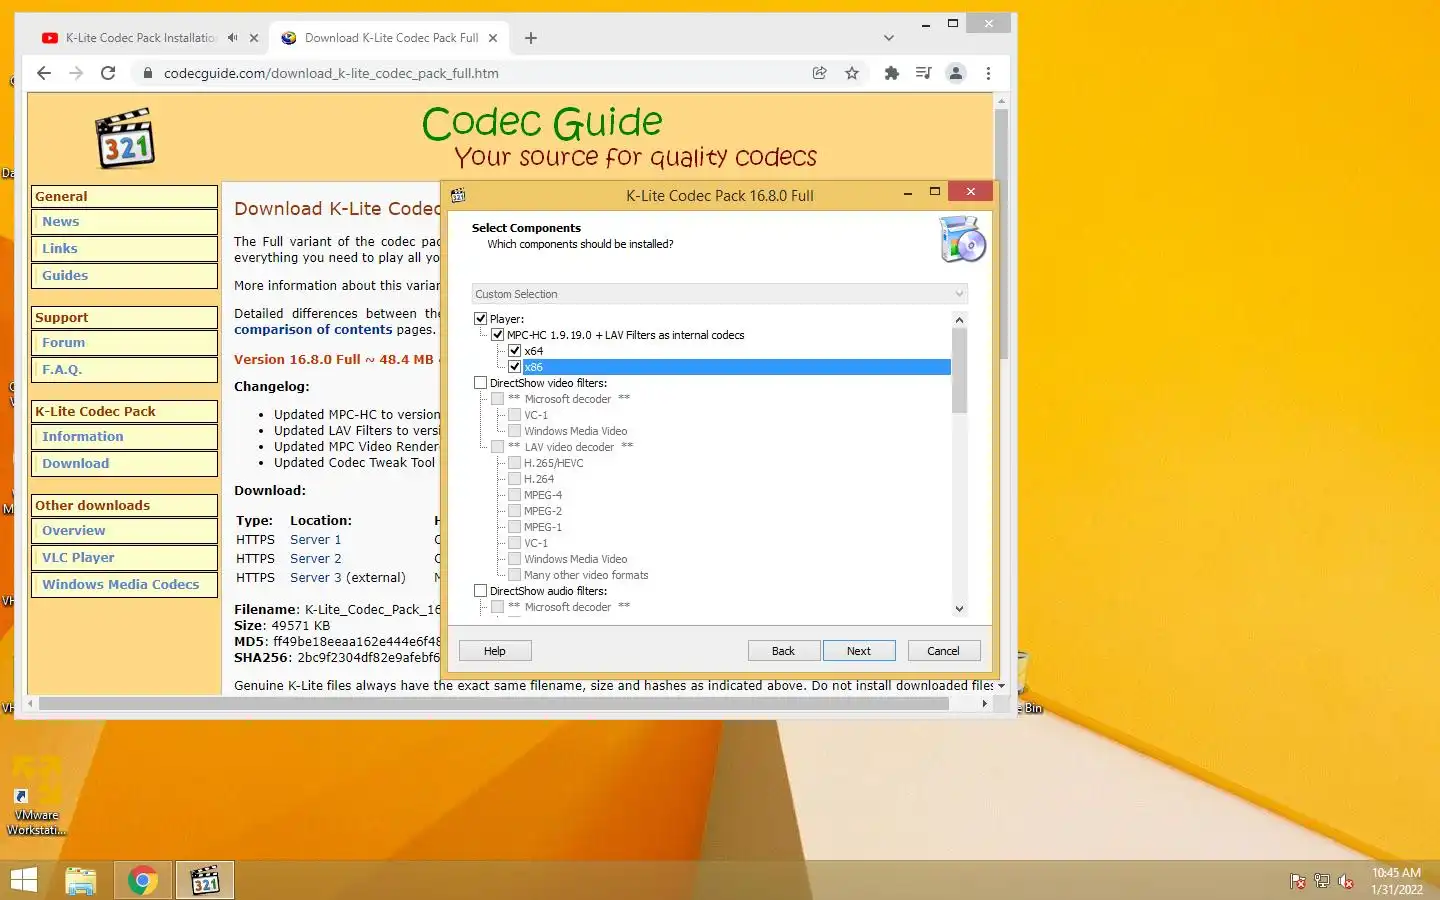Image resolution: width=1440 pixels, height=900 pixels.
Task: Open VLC Player sidebar link
Action: (x=78, y=558)
